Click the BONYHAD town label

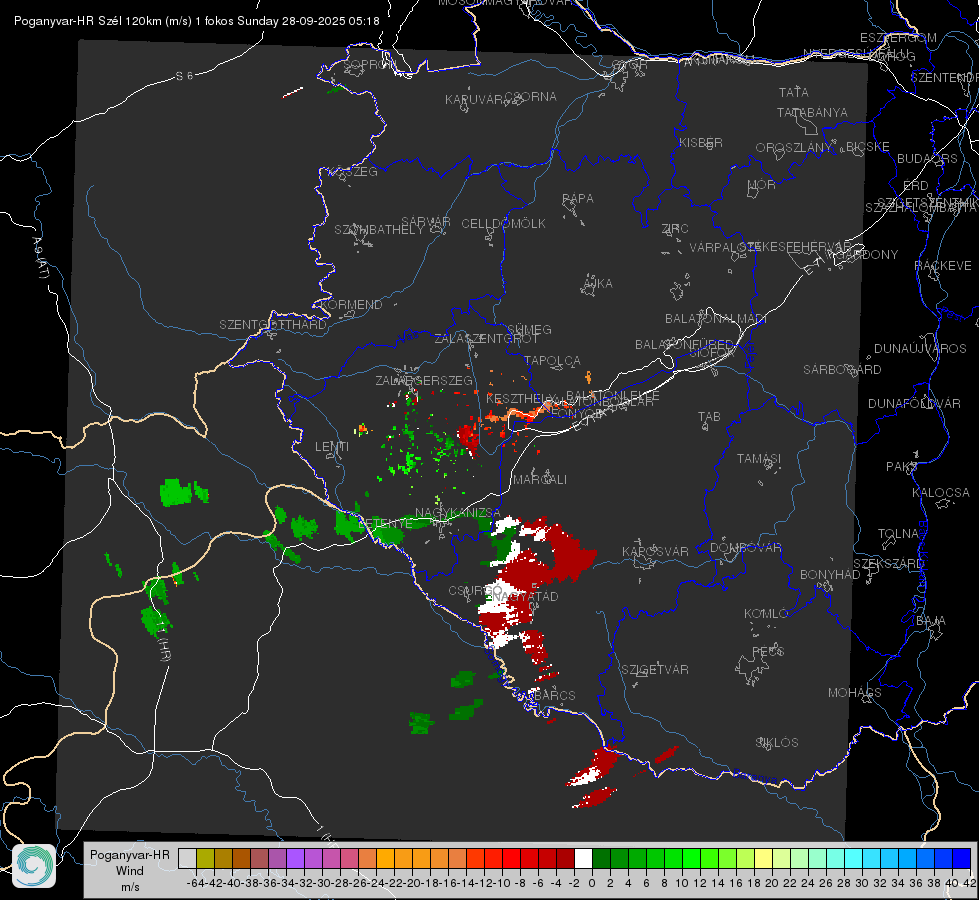[830, 575]
